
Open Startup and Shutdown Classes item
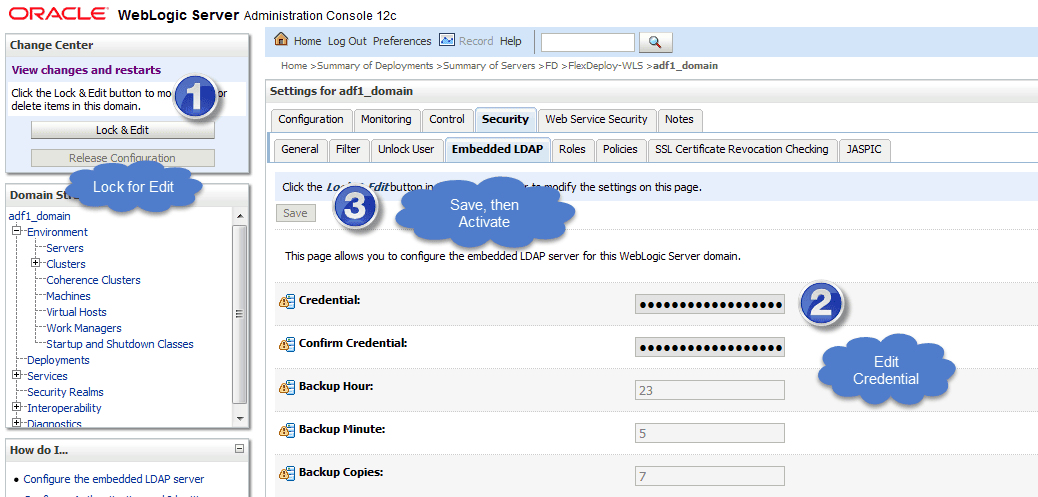[x=120, y=344]
